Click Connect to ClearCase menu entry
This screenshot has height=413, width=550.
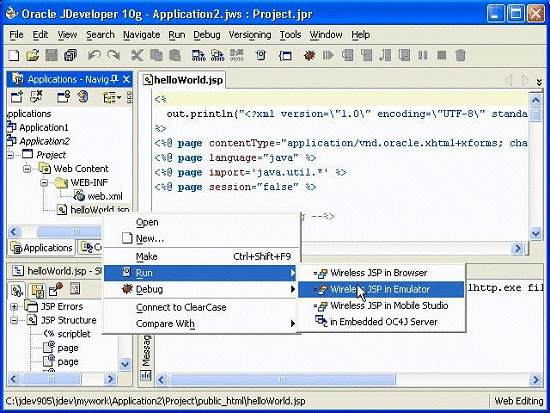click(200, 307)
